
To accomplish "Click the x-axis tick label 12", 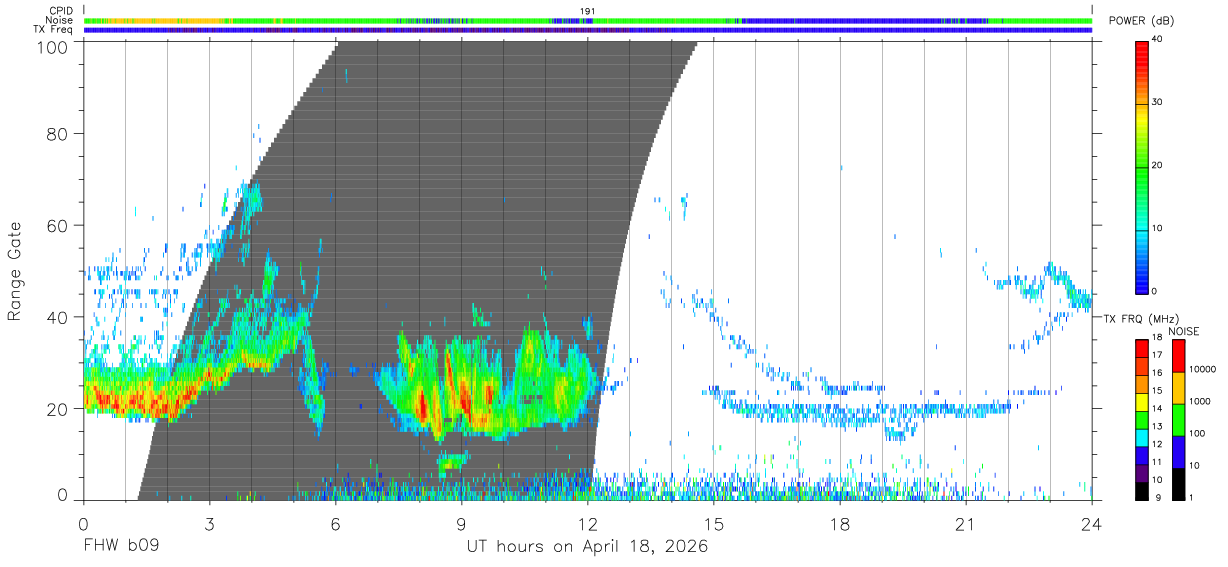I will tap(587, 523).
